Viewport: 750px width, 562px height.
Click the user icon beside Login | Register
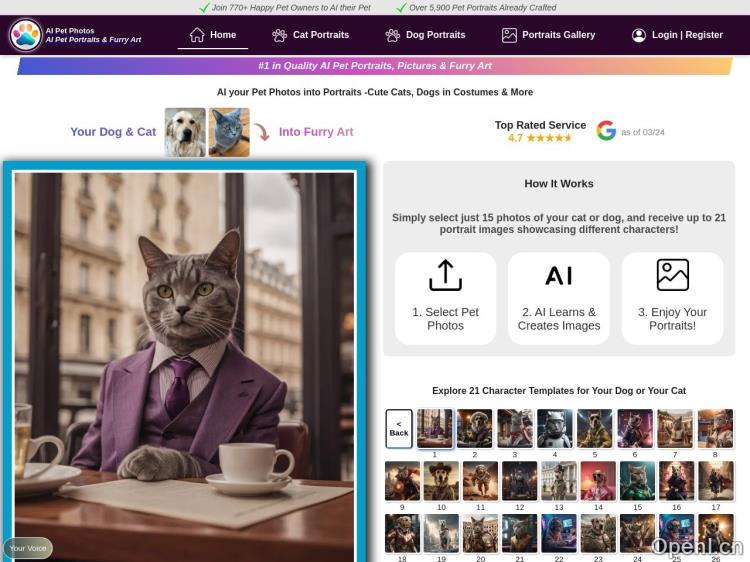(639, 35)
